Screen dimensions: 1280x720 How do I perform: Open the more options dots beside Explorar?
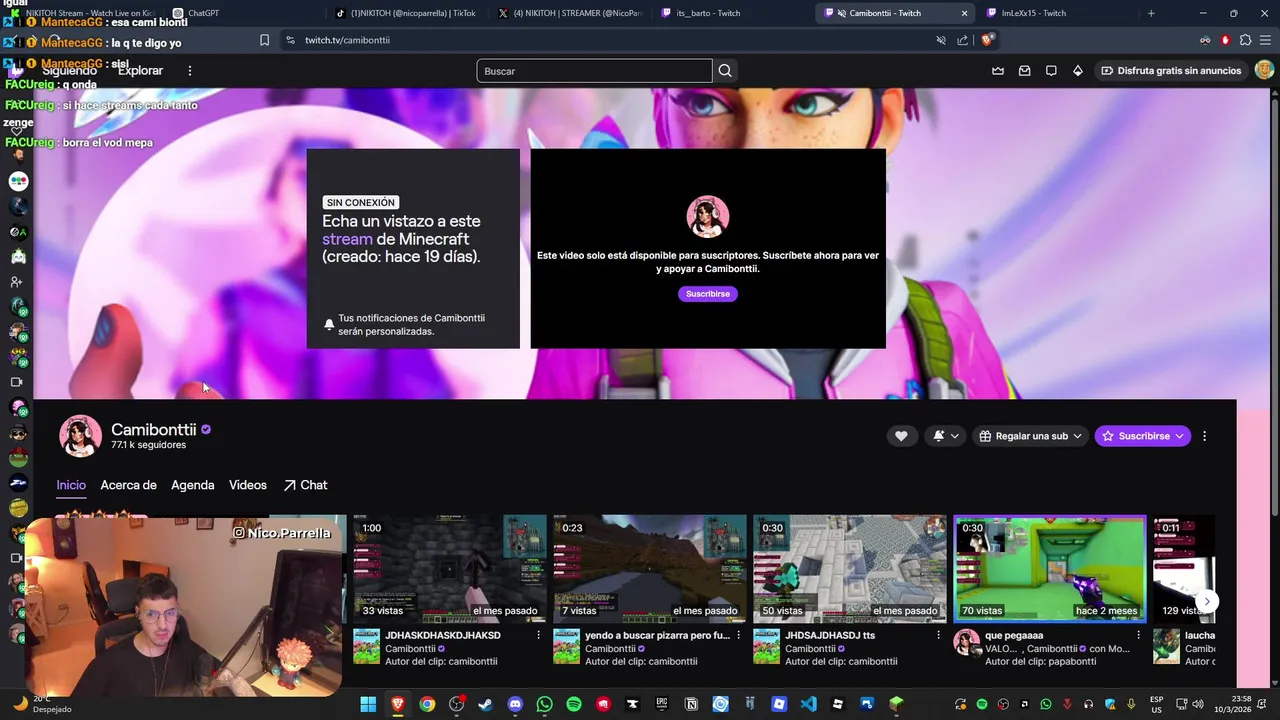point(189,71)
